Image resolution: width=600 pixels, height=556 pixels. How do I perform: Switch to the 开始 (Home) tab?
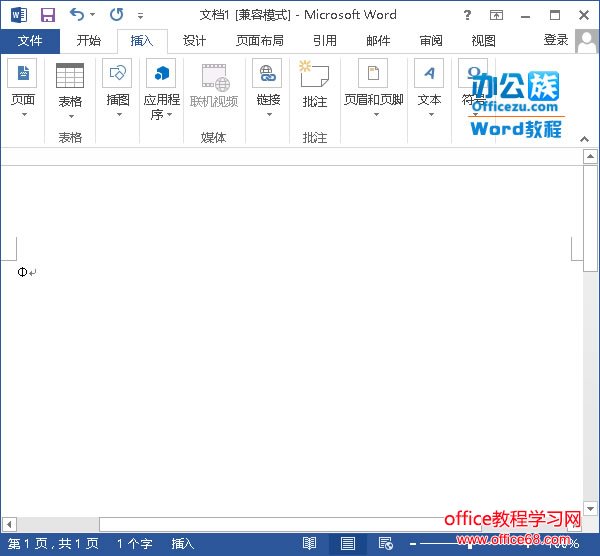pos(88,41)
